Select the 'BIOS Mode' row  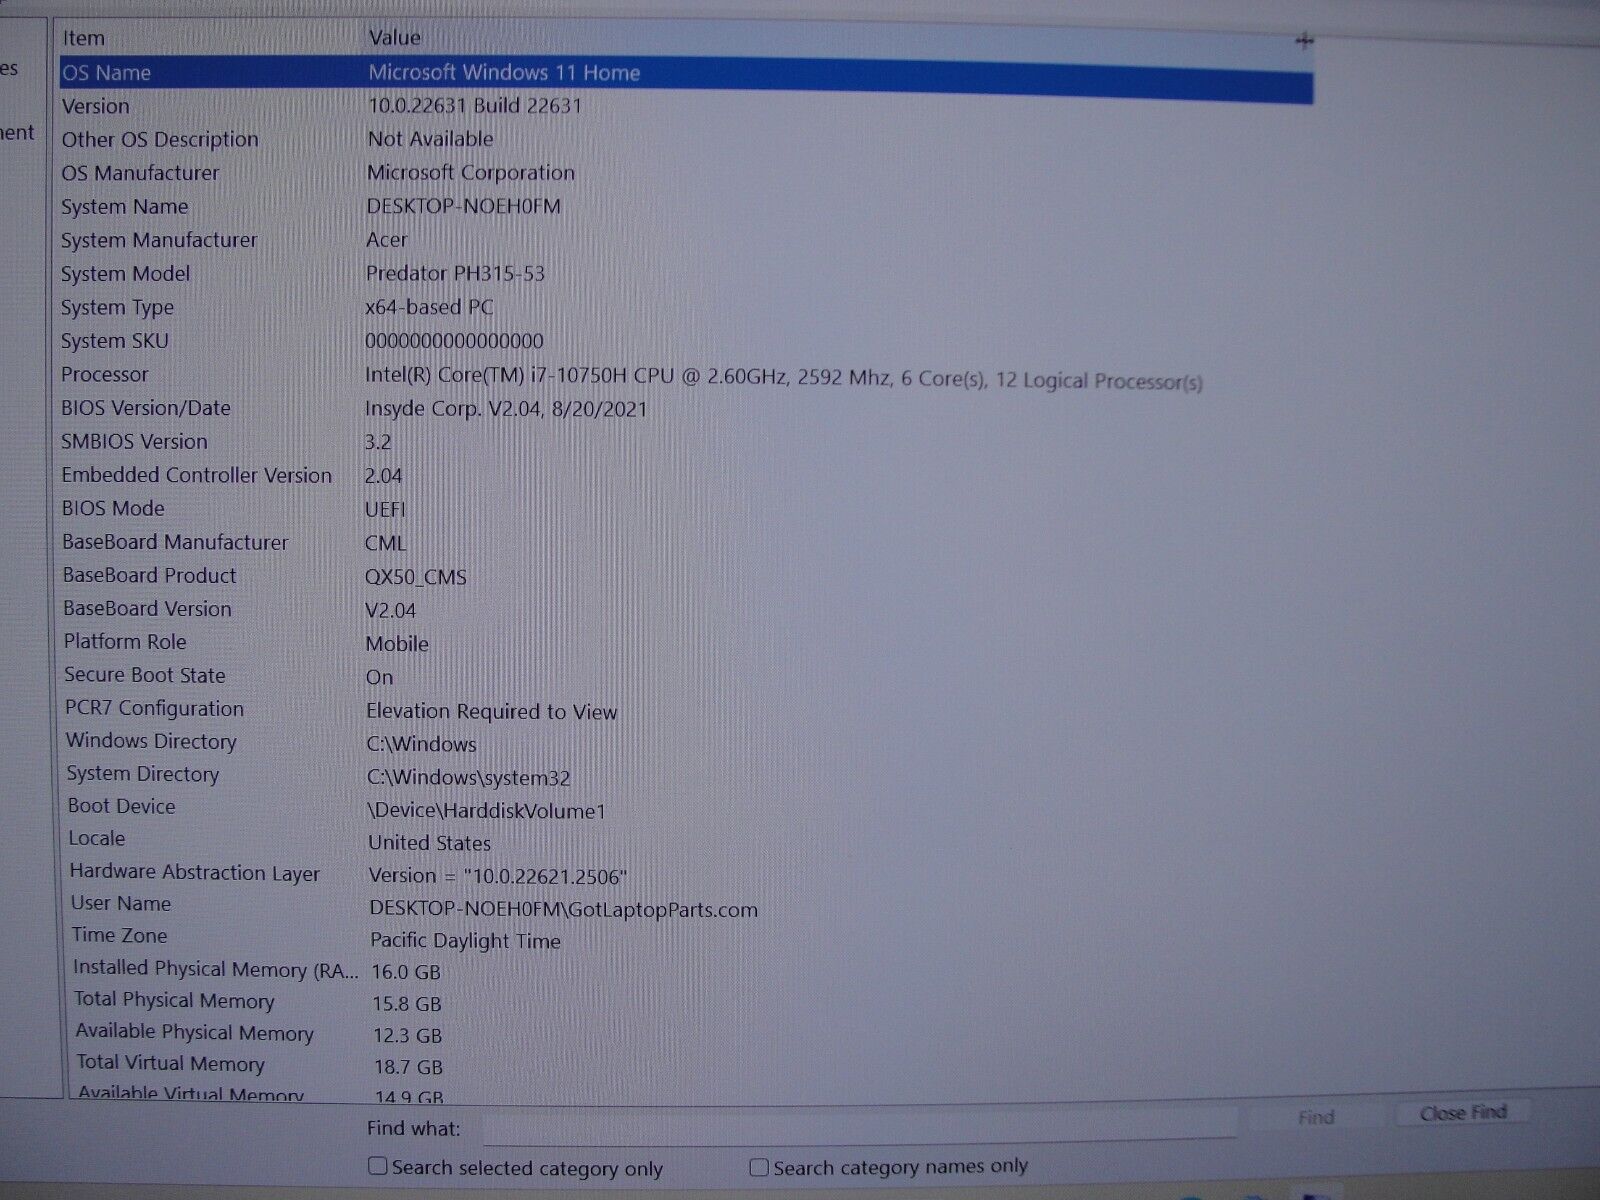tap(686, 508)
